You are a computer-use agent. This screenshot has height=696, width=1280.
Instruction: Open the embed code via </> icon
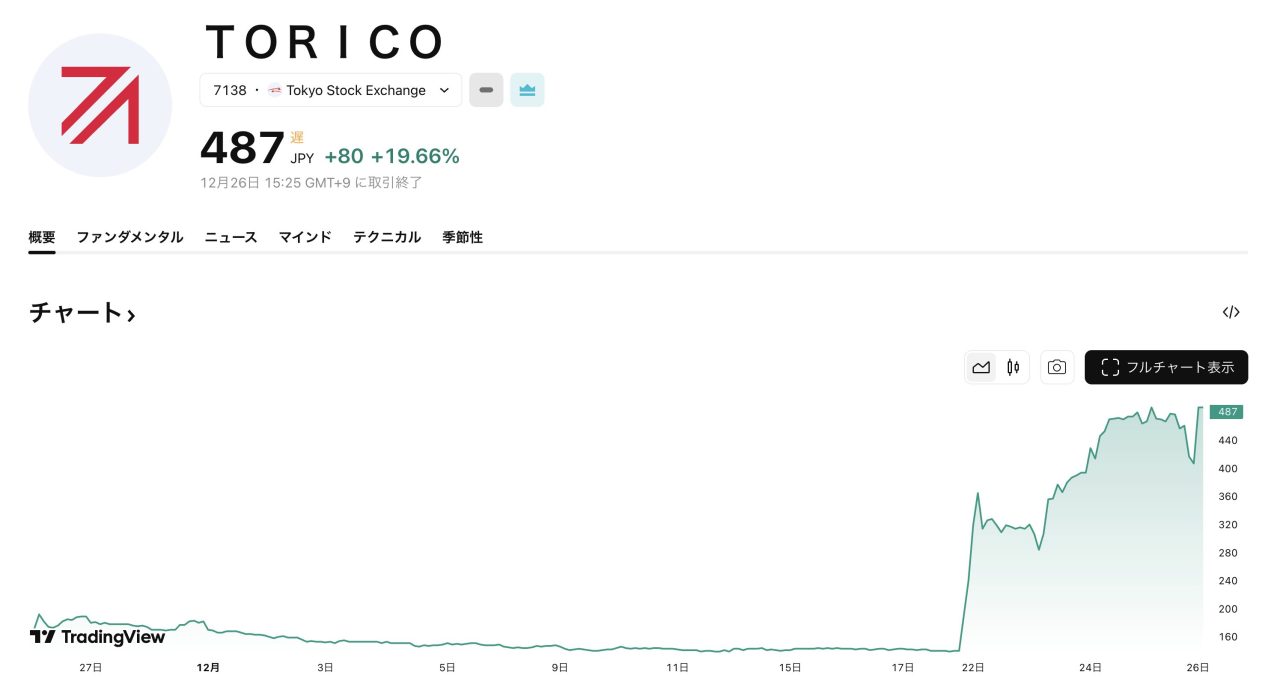click(x=1231, y=311)
